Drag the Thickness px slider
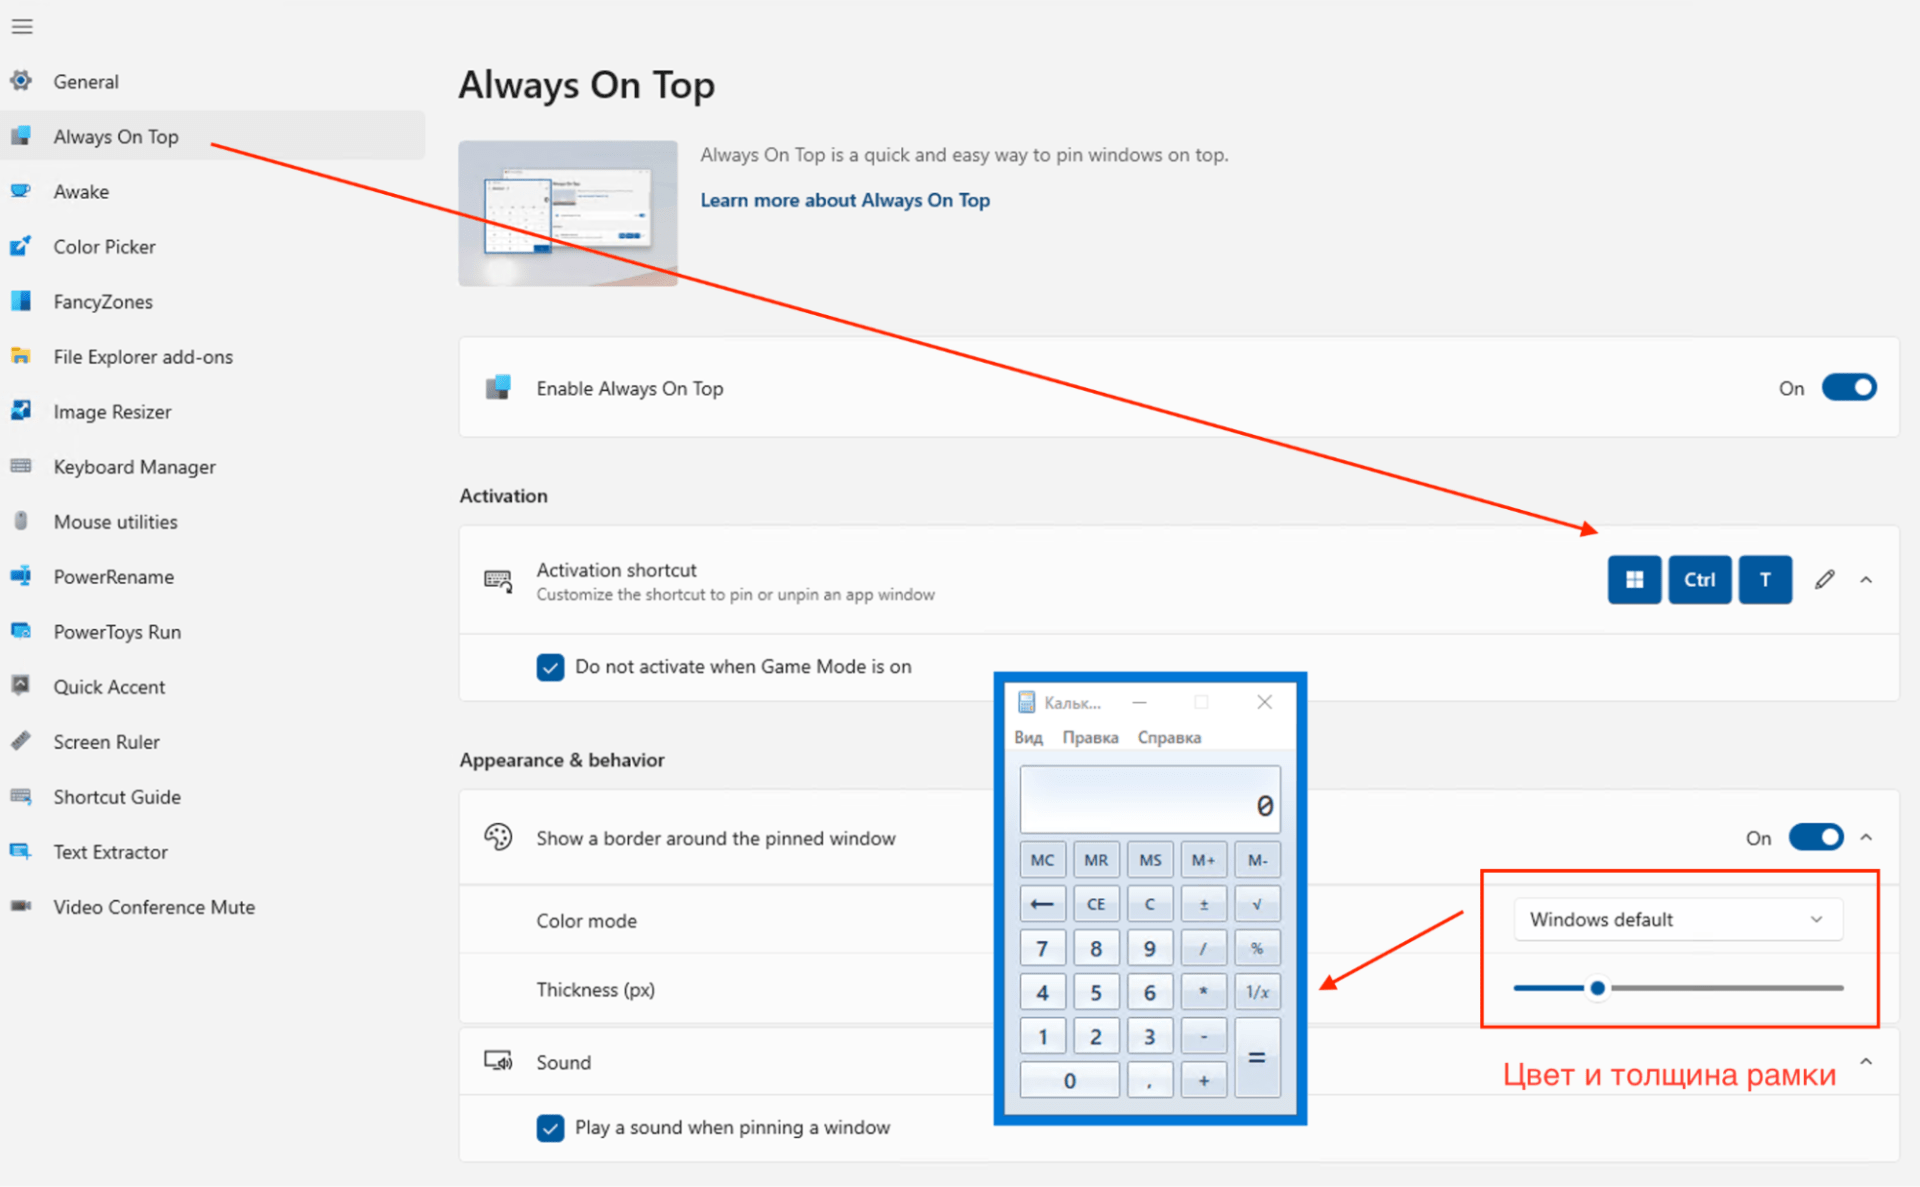1920x1187 pixels. [1595, 987]
